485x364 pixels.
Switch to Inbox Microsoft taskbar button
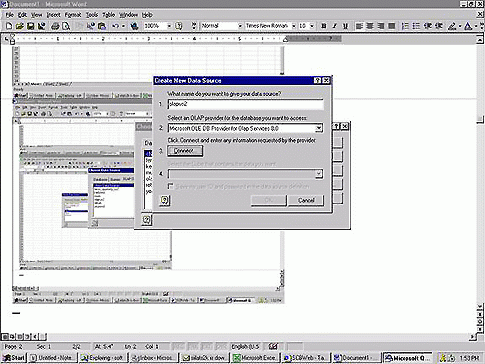tap(154, 358)
